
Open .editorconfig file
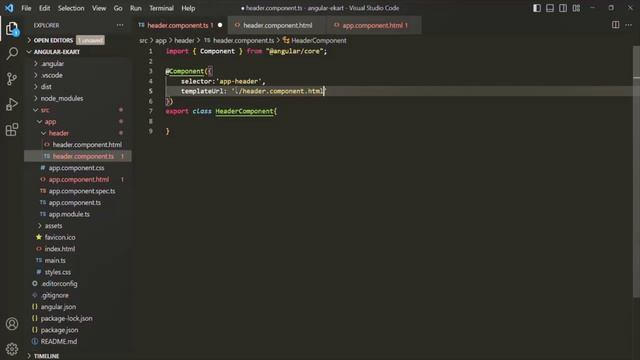point(59,283)
